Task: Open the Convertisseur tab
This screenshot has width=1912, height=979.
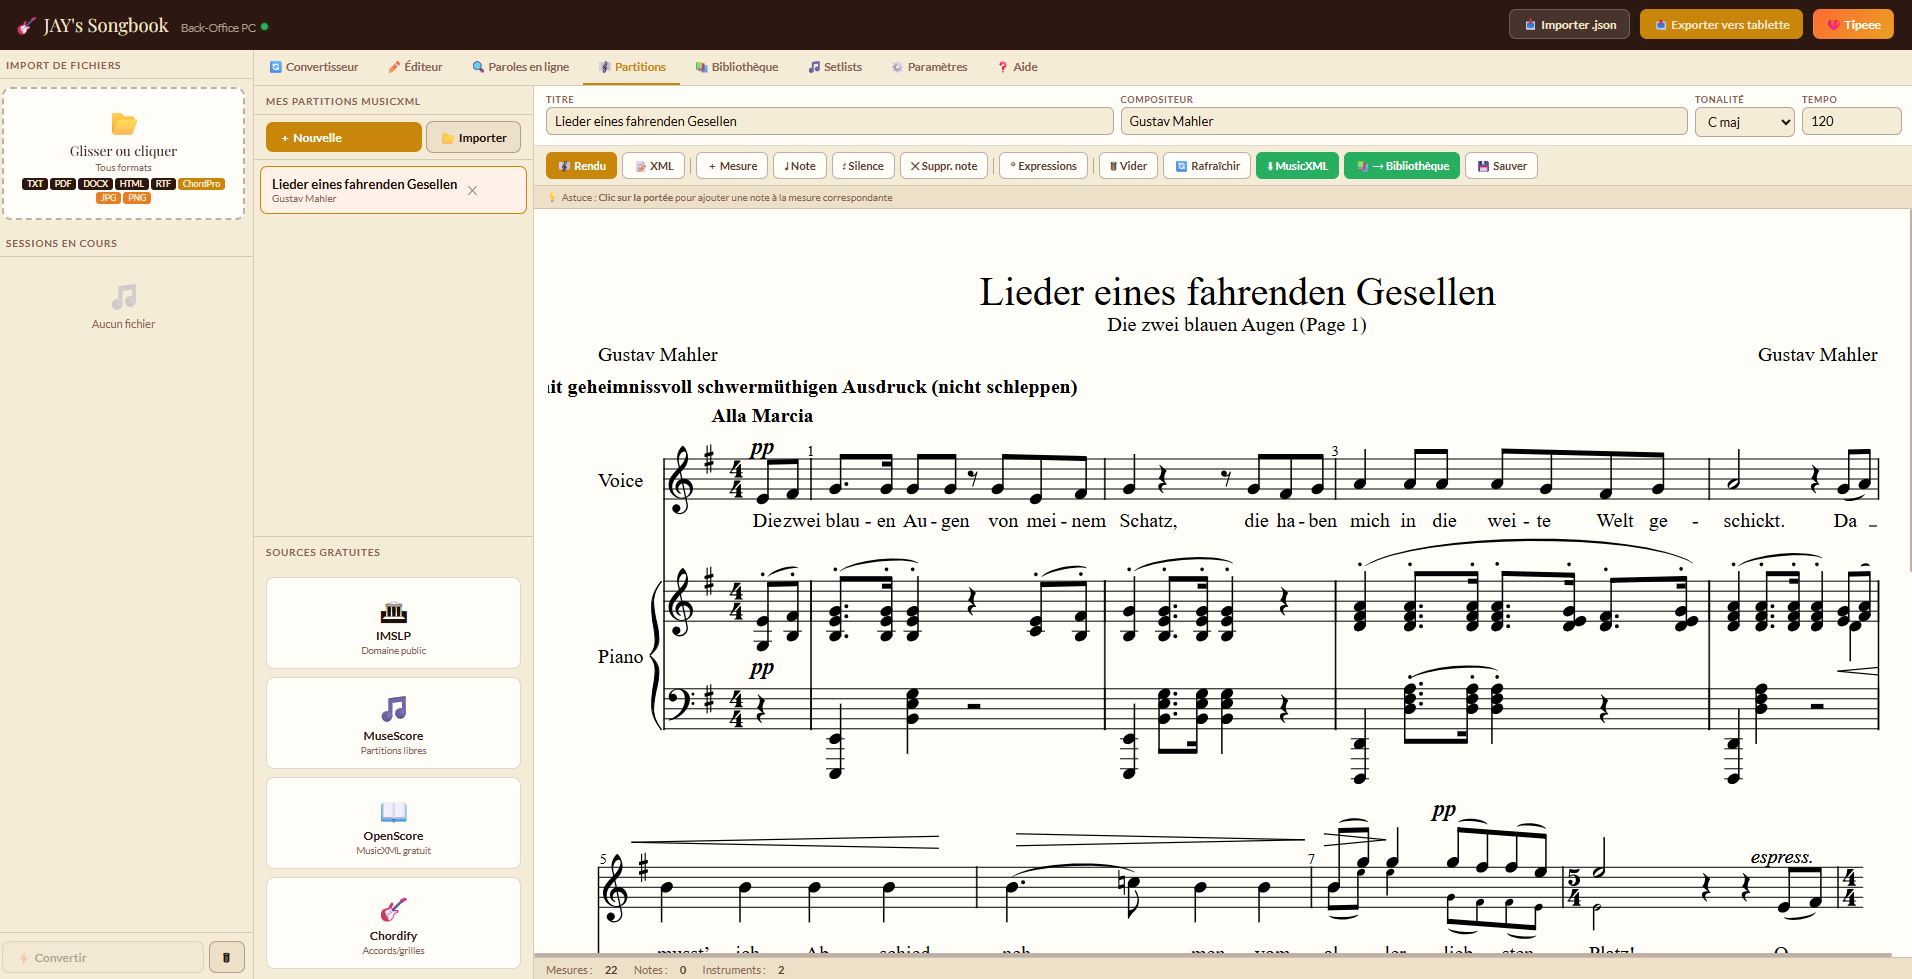Action: click(x=313, y=67)
